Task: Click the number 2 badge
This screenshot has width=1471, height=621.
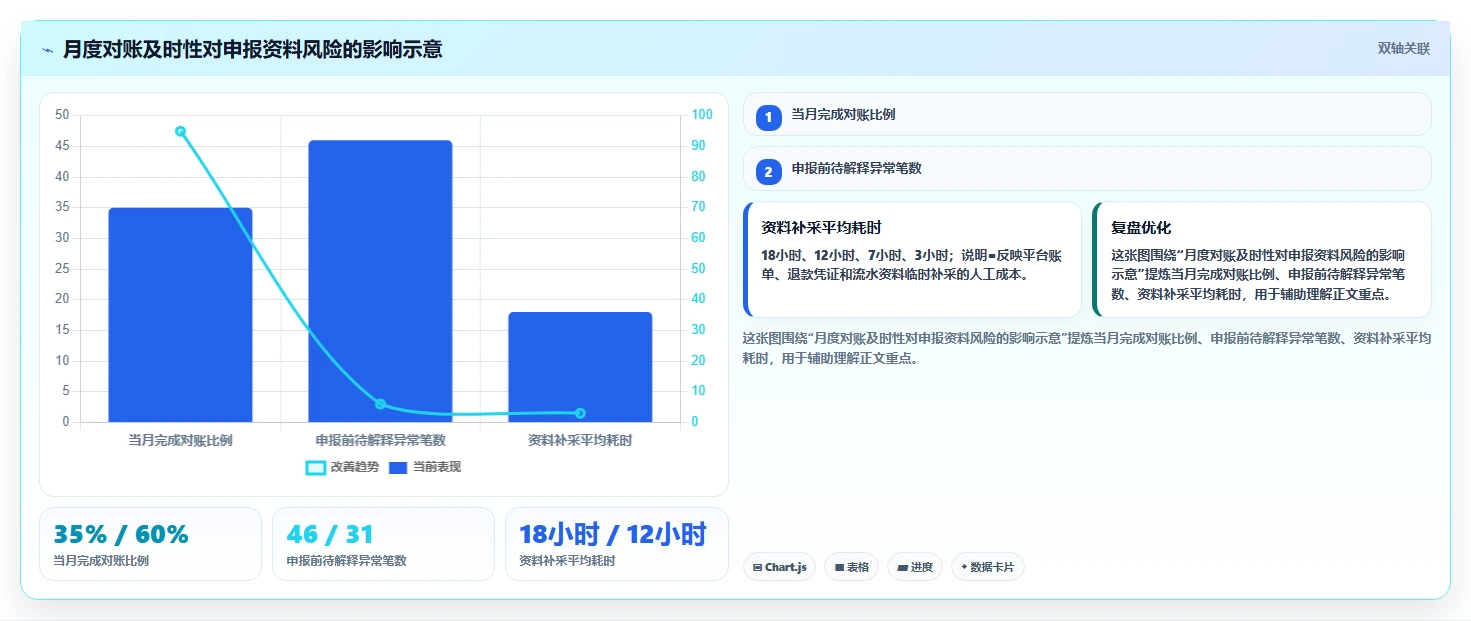Action: click(x=768, y=172)
